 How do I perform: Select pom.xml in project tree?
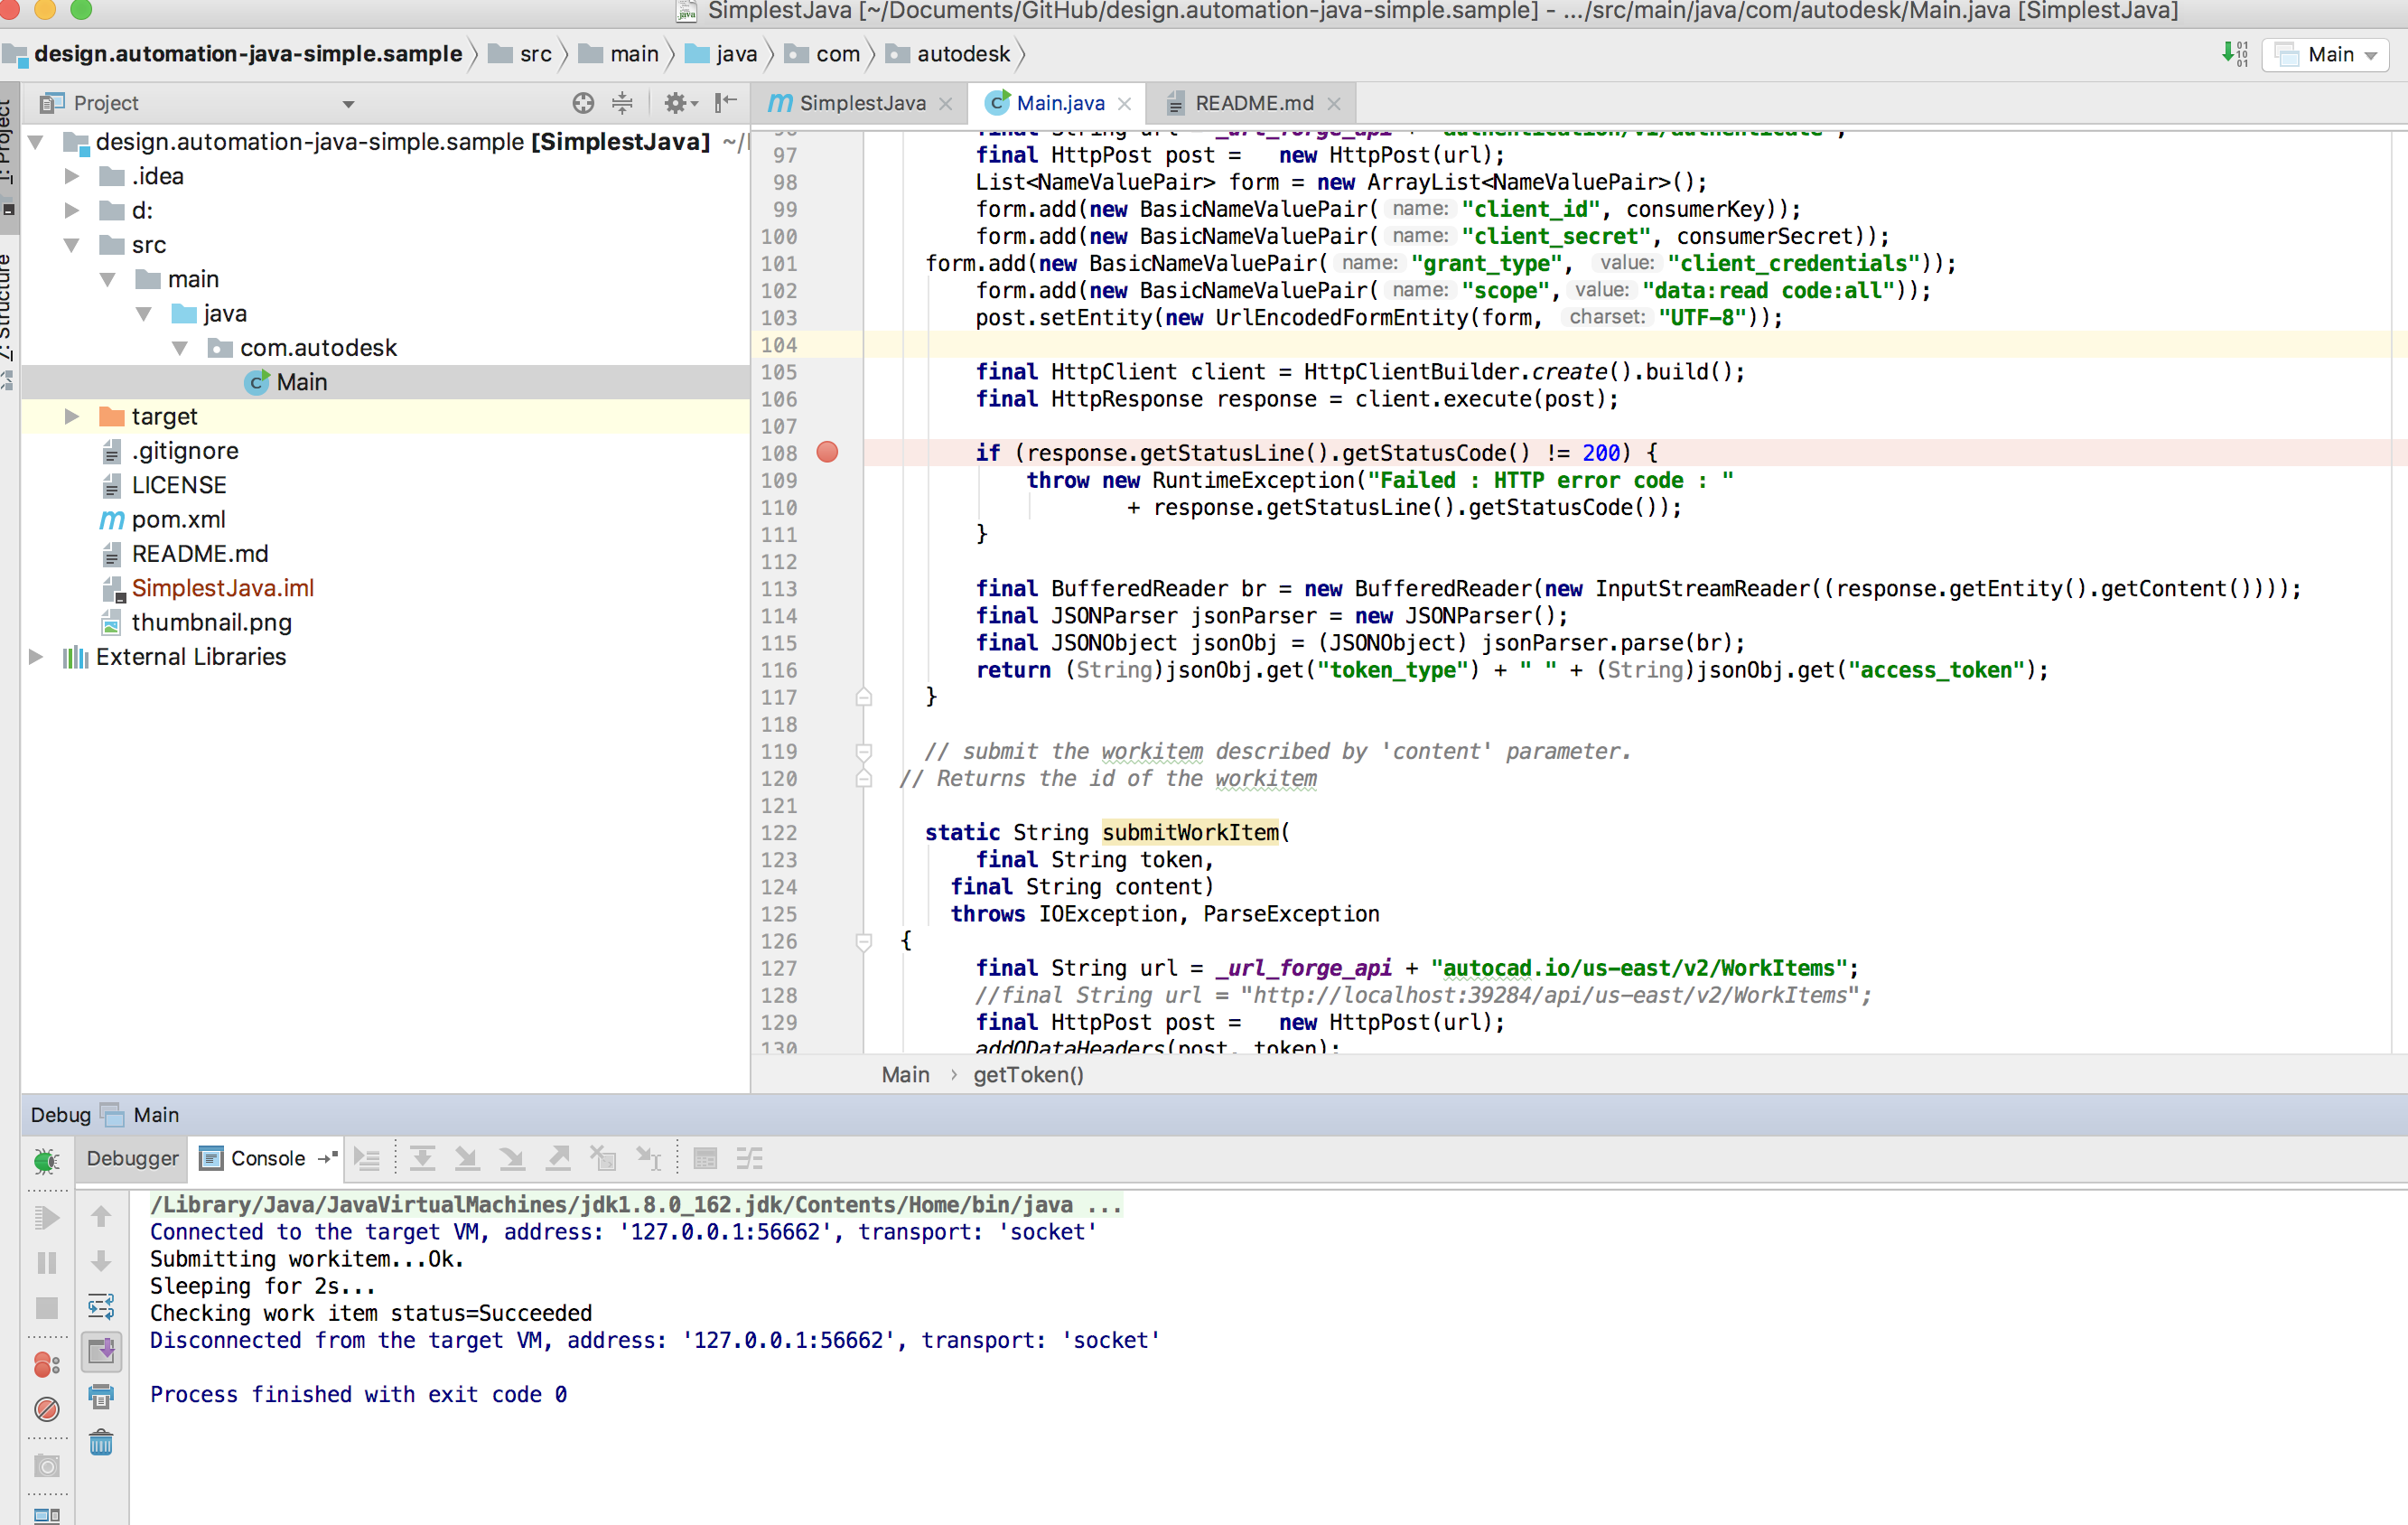click(178, 519)
